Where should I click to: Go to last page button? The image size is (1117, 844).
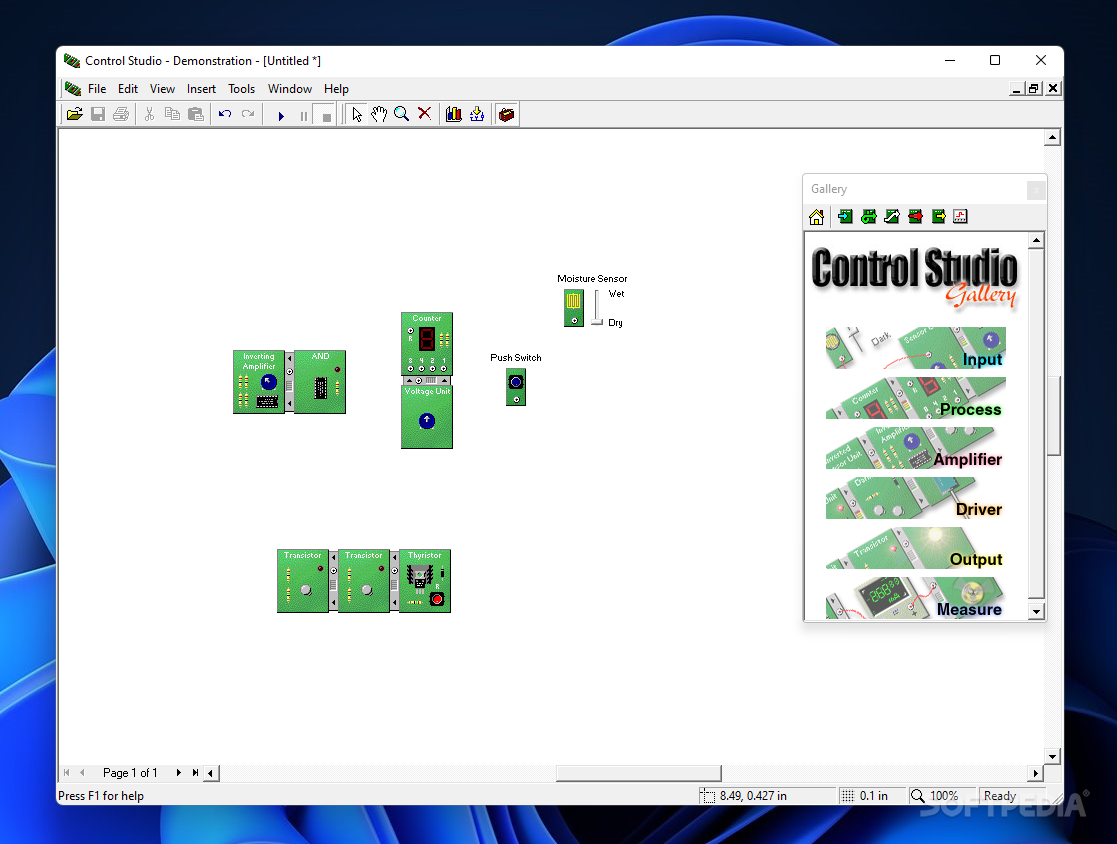(195, 773)
